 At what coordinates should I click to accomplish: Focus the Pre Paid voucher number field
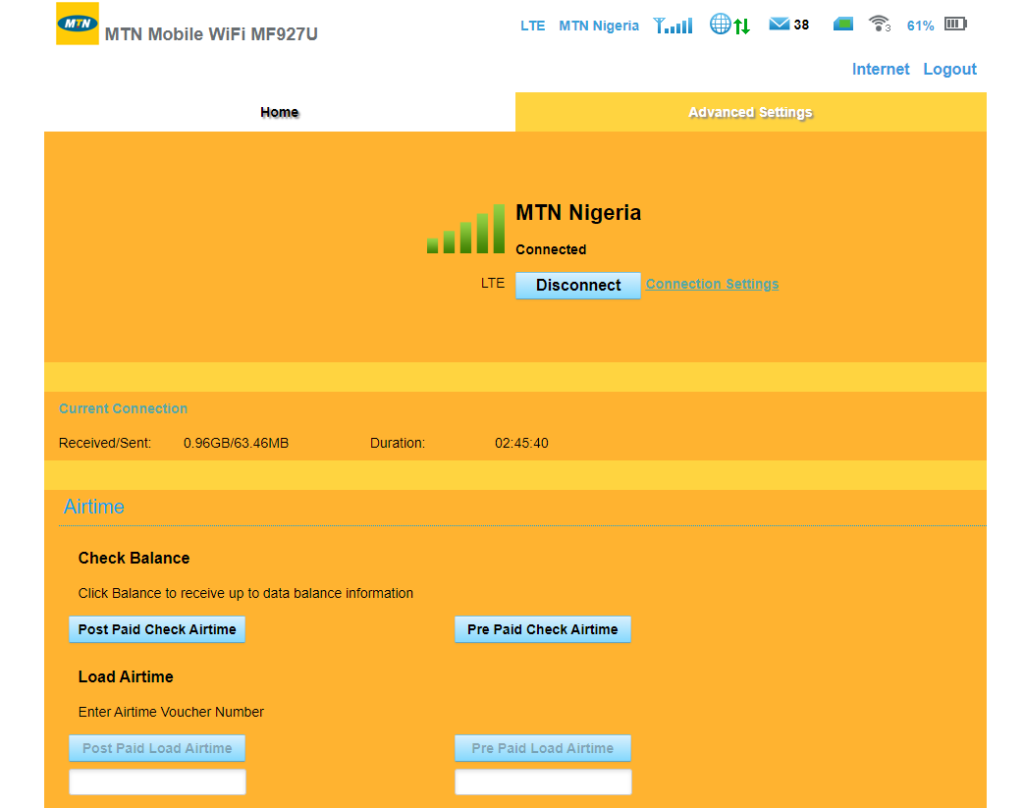pos(542,782)
